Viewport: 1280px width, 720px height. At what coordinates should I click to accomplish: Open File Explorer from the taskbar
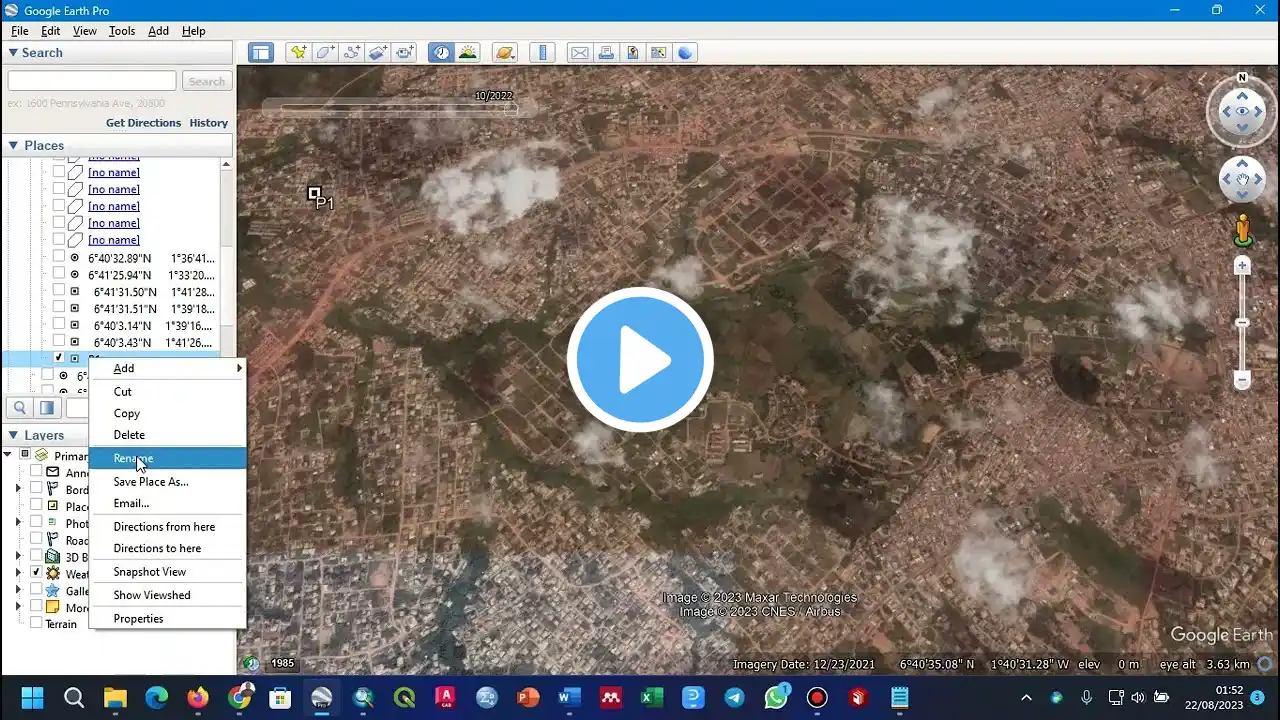[x=115, y=697]
